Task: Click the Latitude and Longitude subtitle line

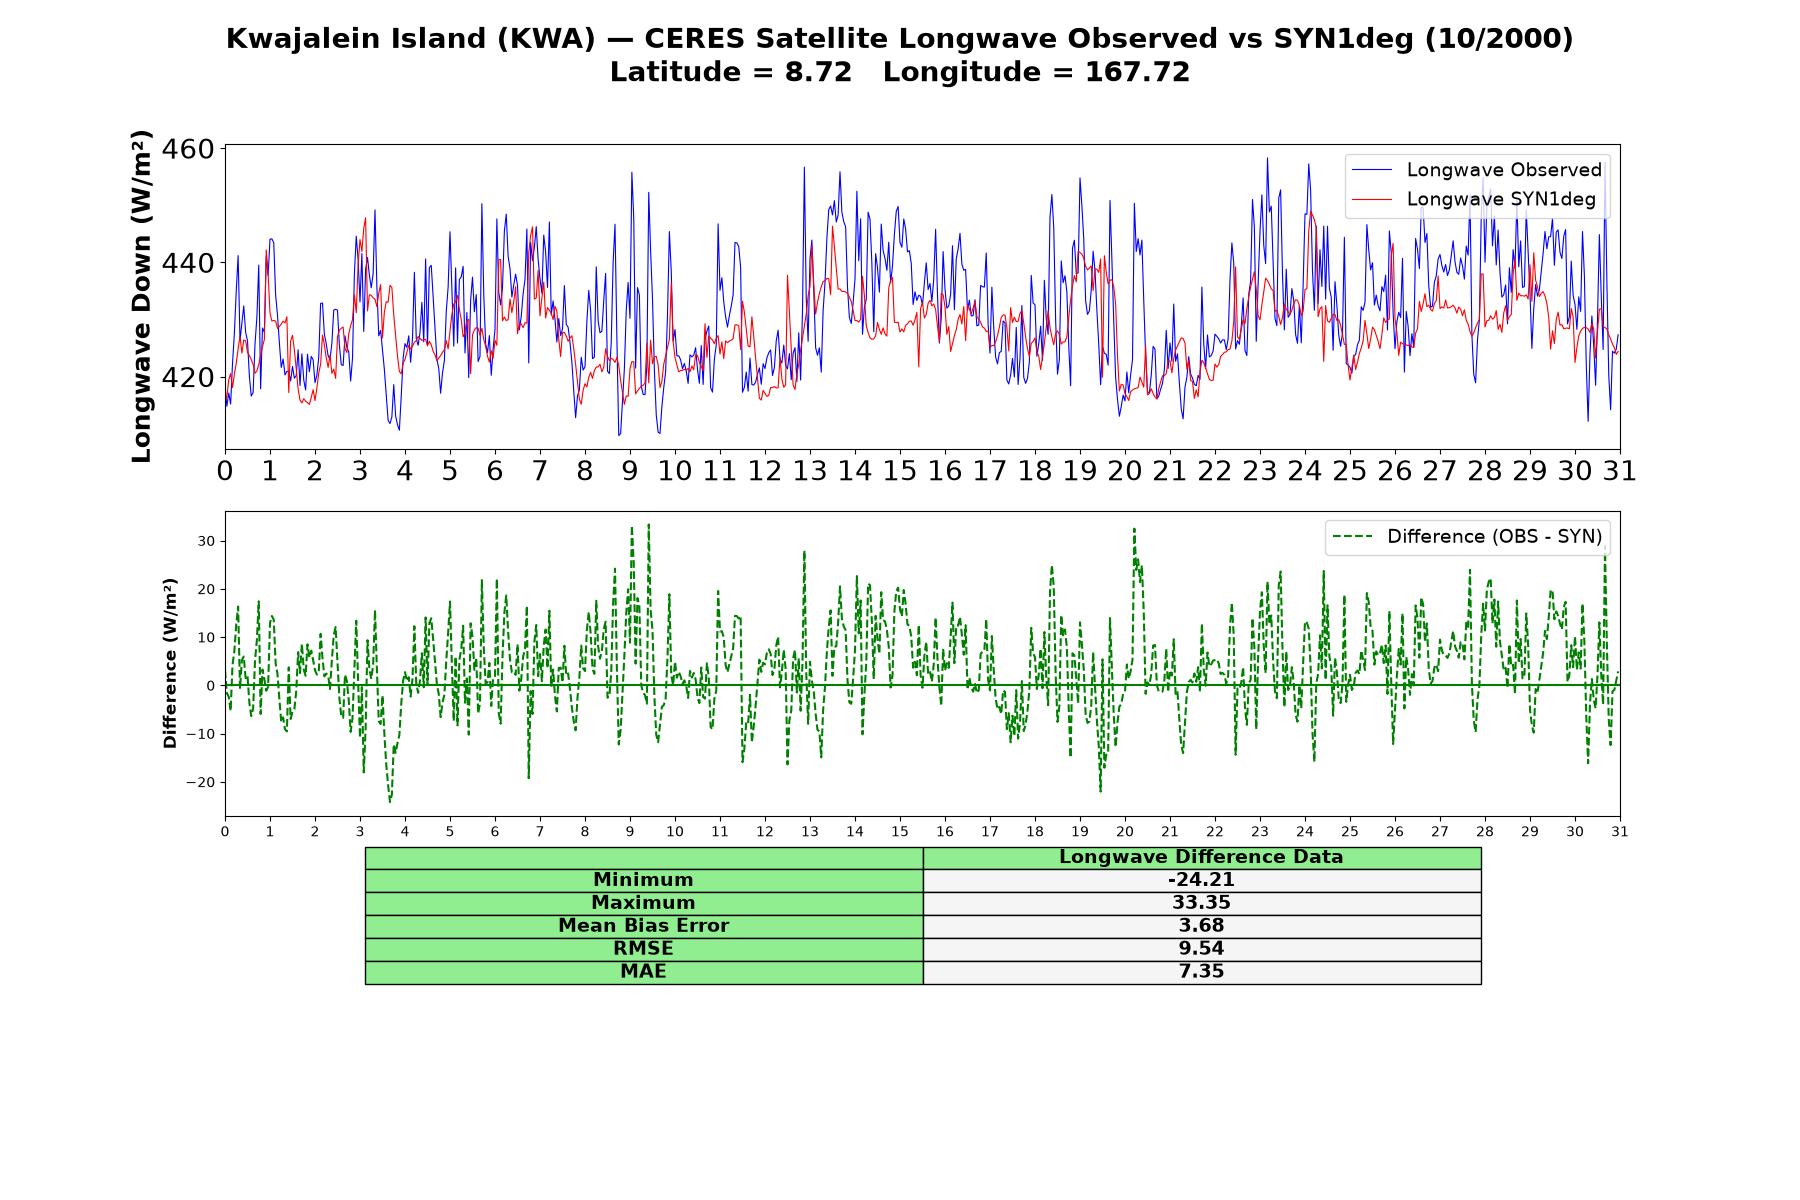Action: [900, 72]
